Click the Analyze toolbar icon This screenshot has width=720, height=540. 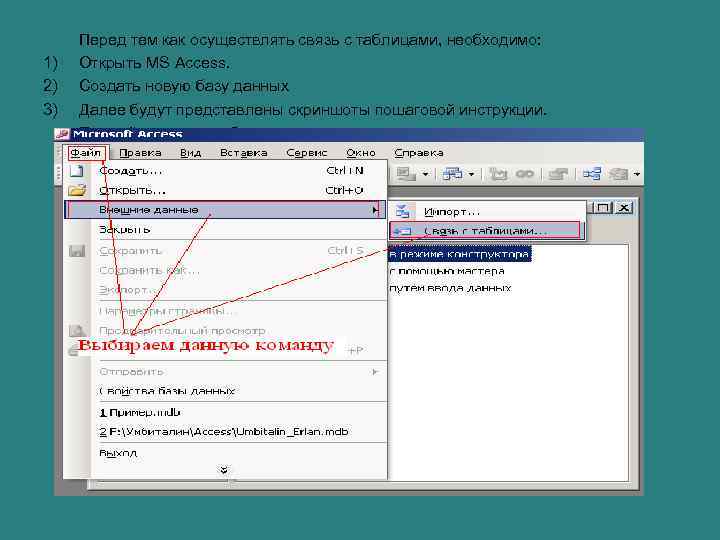tap(453, 174)
